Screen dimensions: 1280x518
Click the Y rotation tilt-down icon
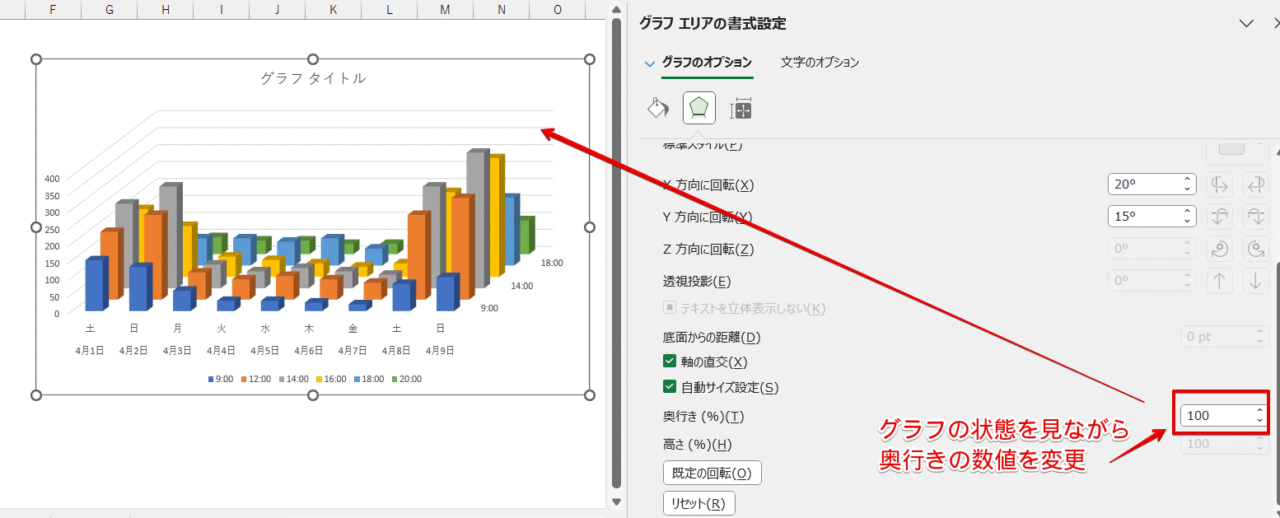1255,217
